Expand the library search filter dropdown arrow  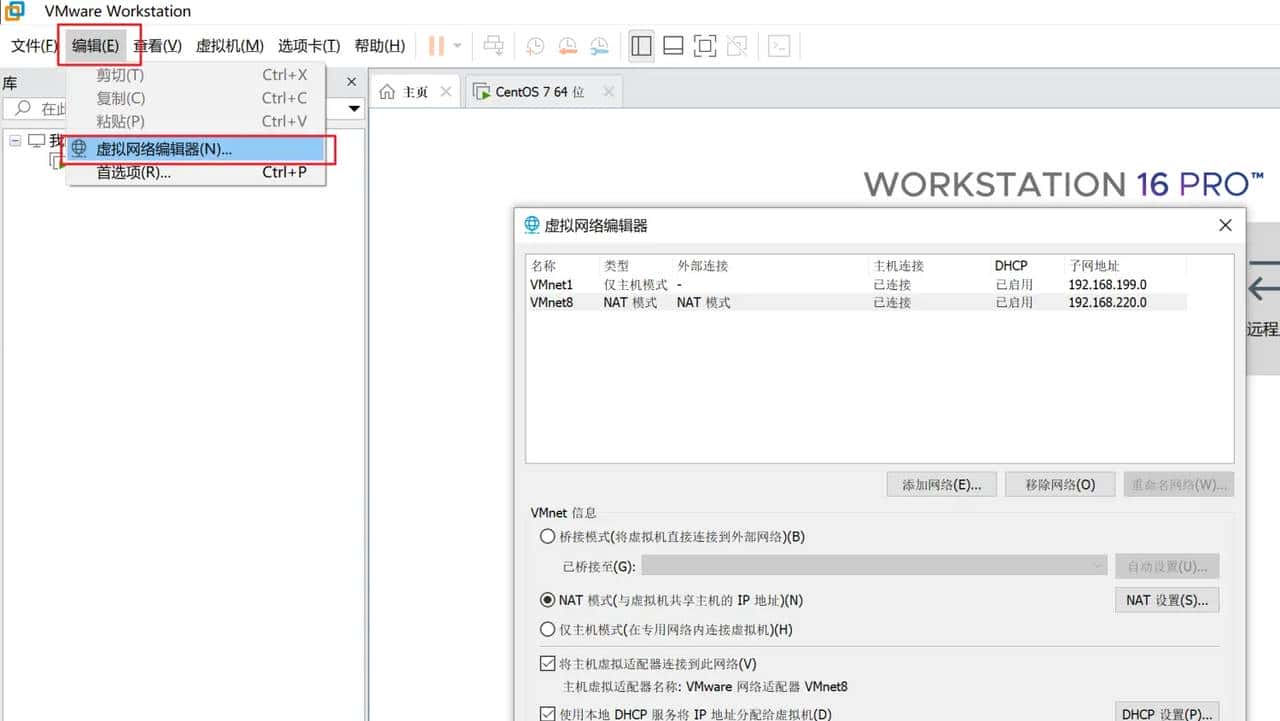(x=354, y=109)
